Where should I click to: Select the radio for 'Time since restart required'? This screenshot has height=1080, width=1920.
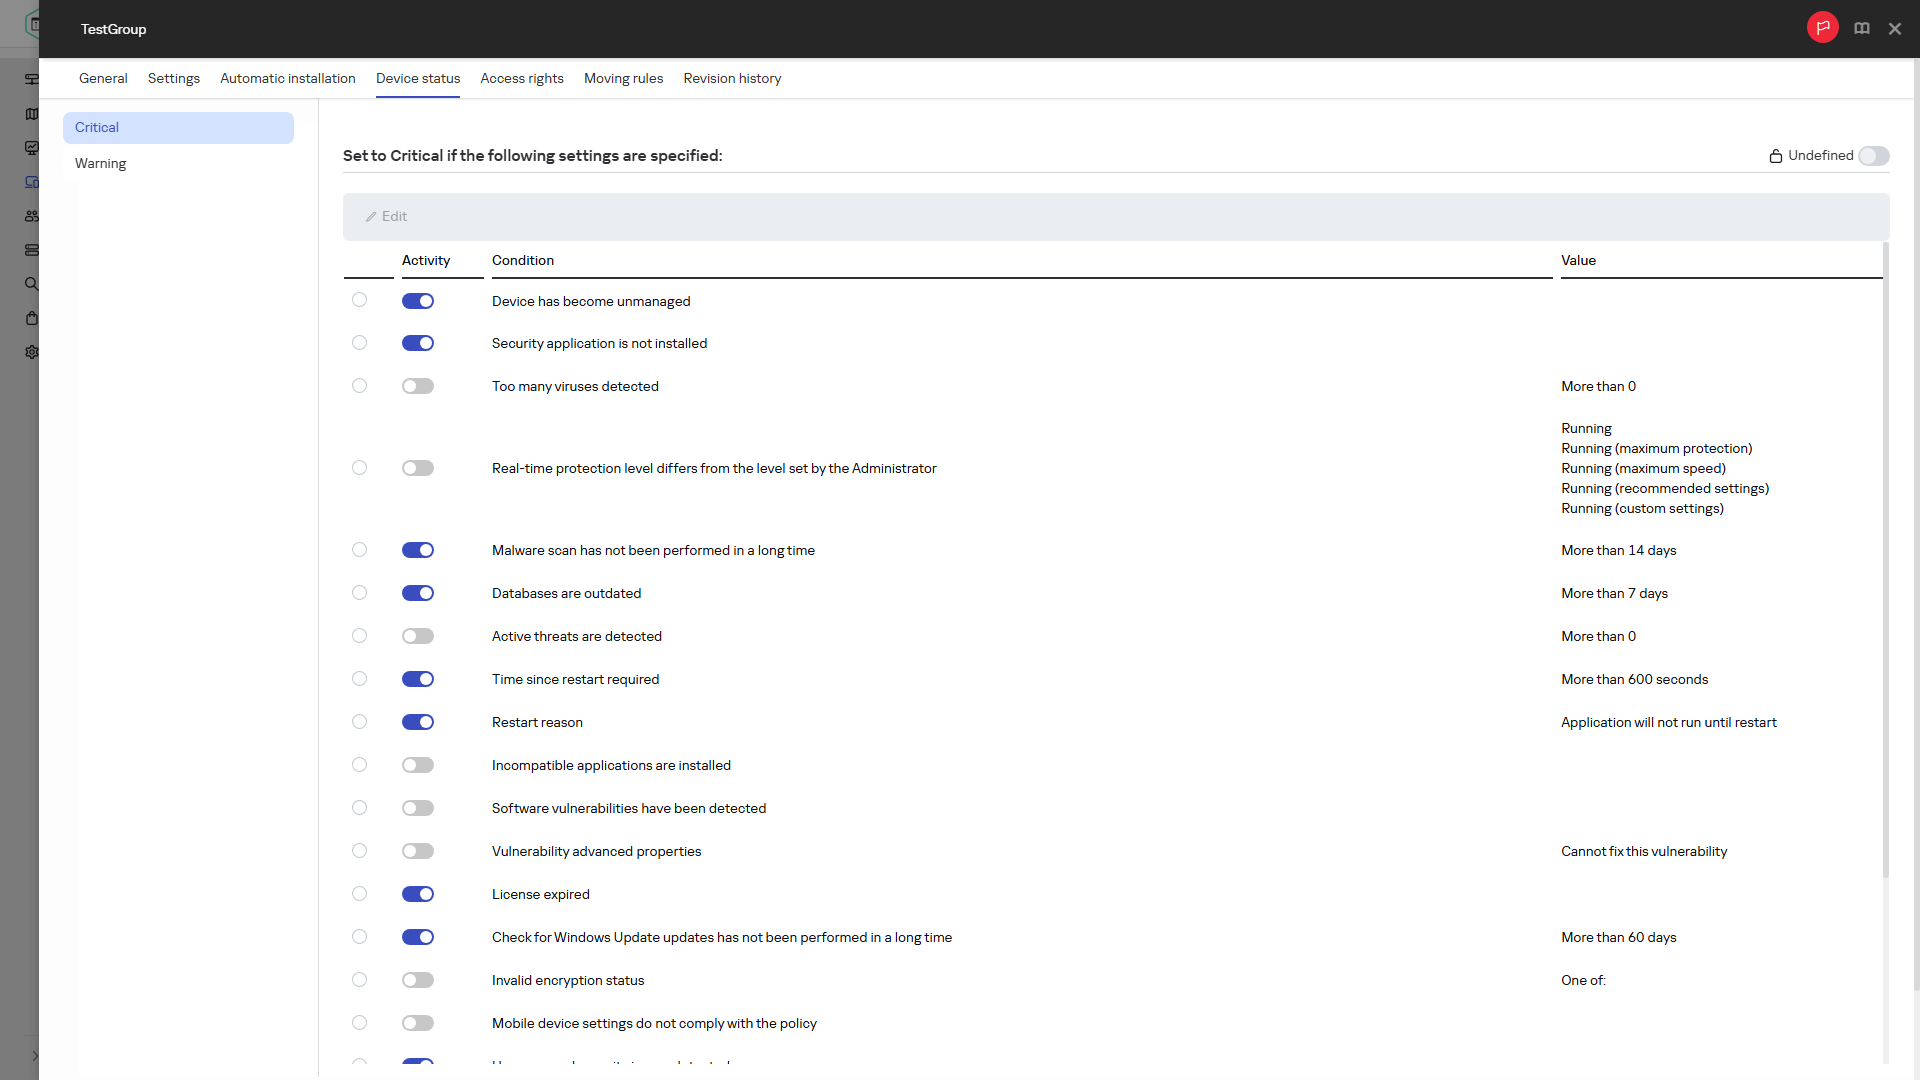click(x=359, y=679)
